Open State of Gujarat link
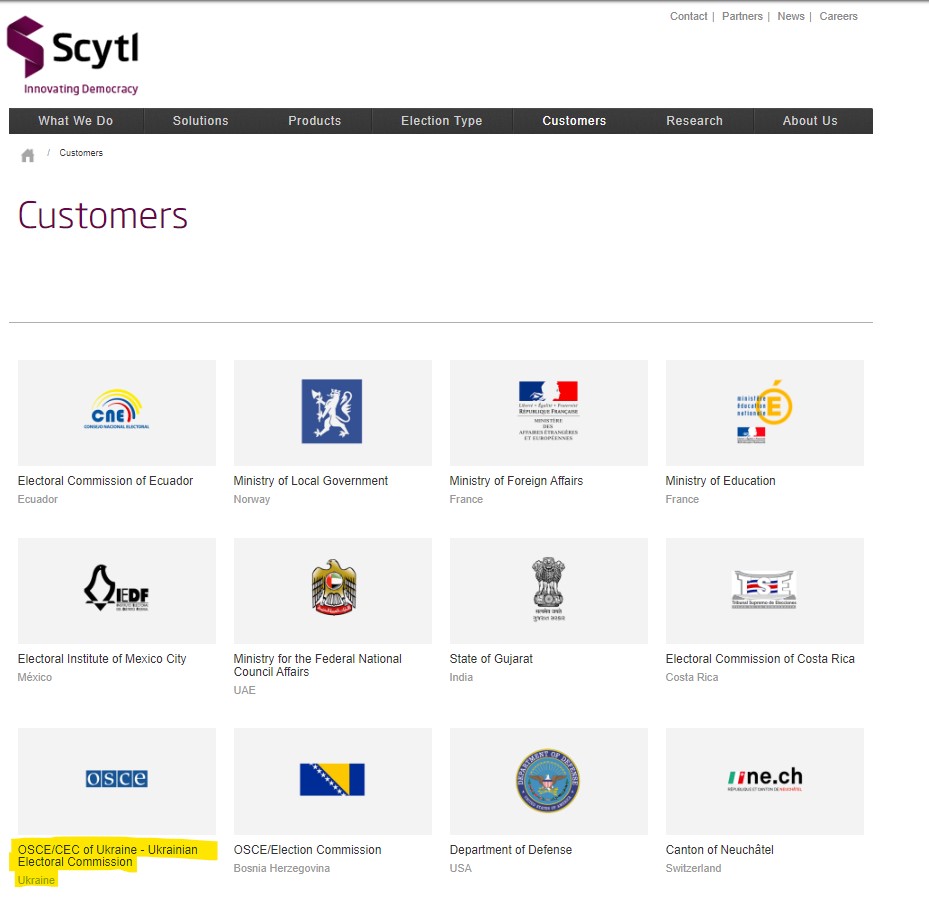The width and height of the screenshot is (929, 915). (x=491, y=659)
